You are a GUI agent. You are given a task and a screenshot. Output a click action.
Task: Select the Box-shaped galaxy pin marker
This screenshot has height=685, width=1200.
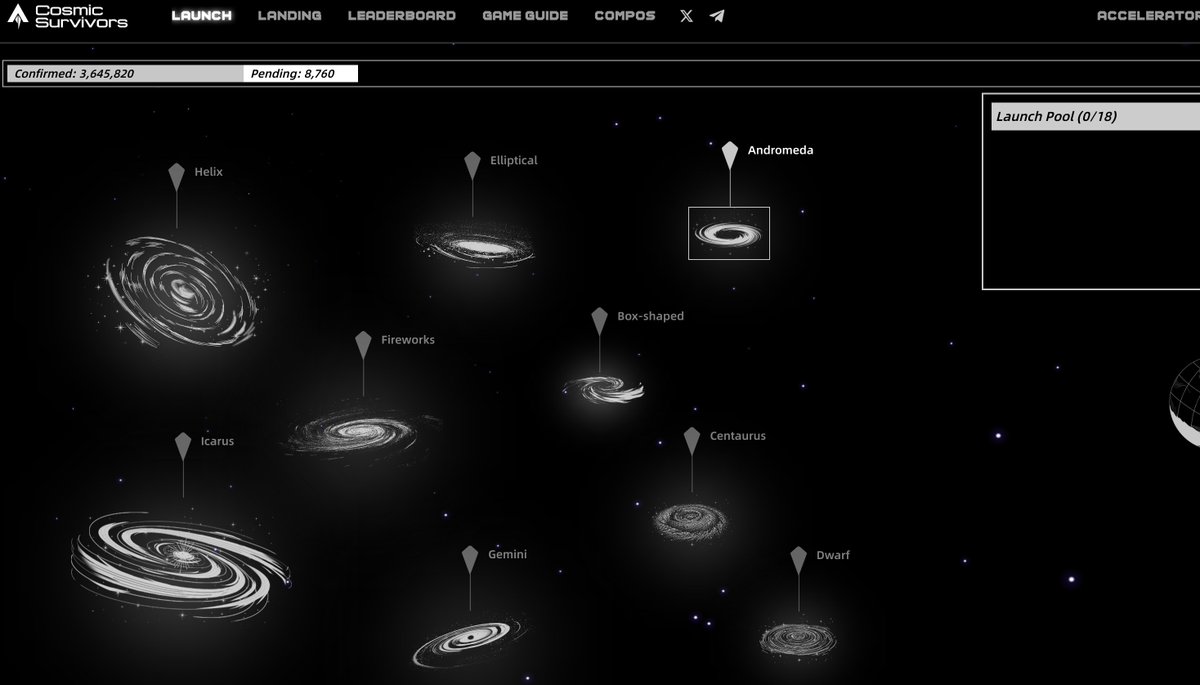[599, 321]
